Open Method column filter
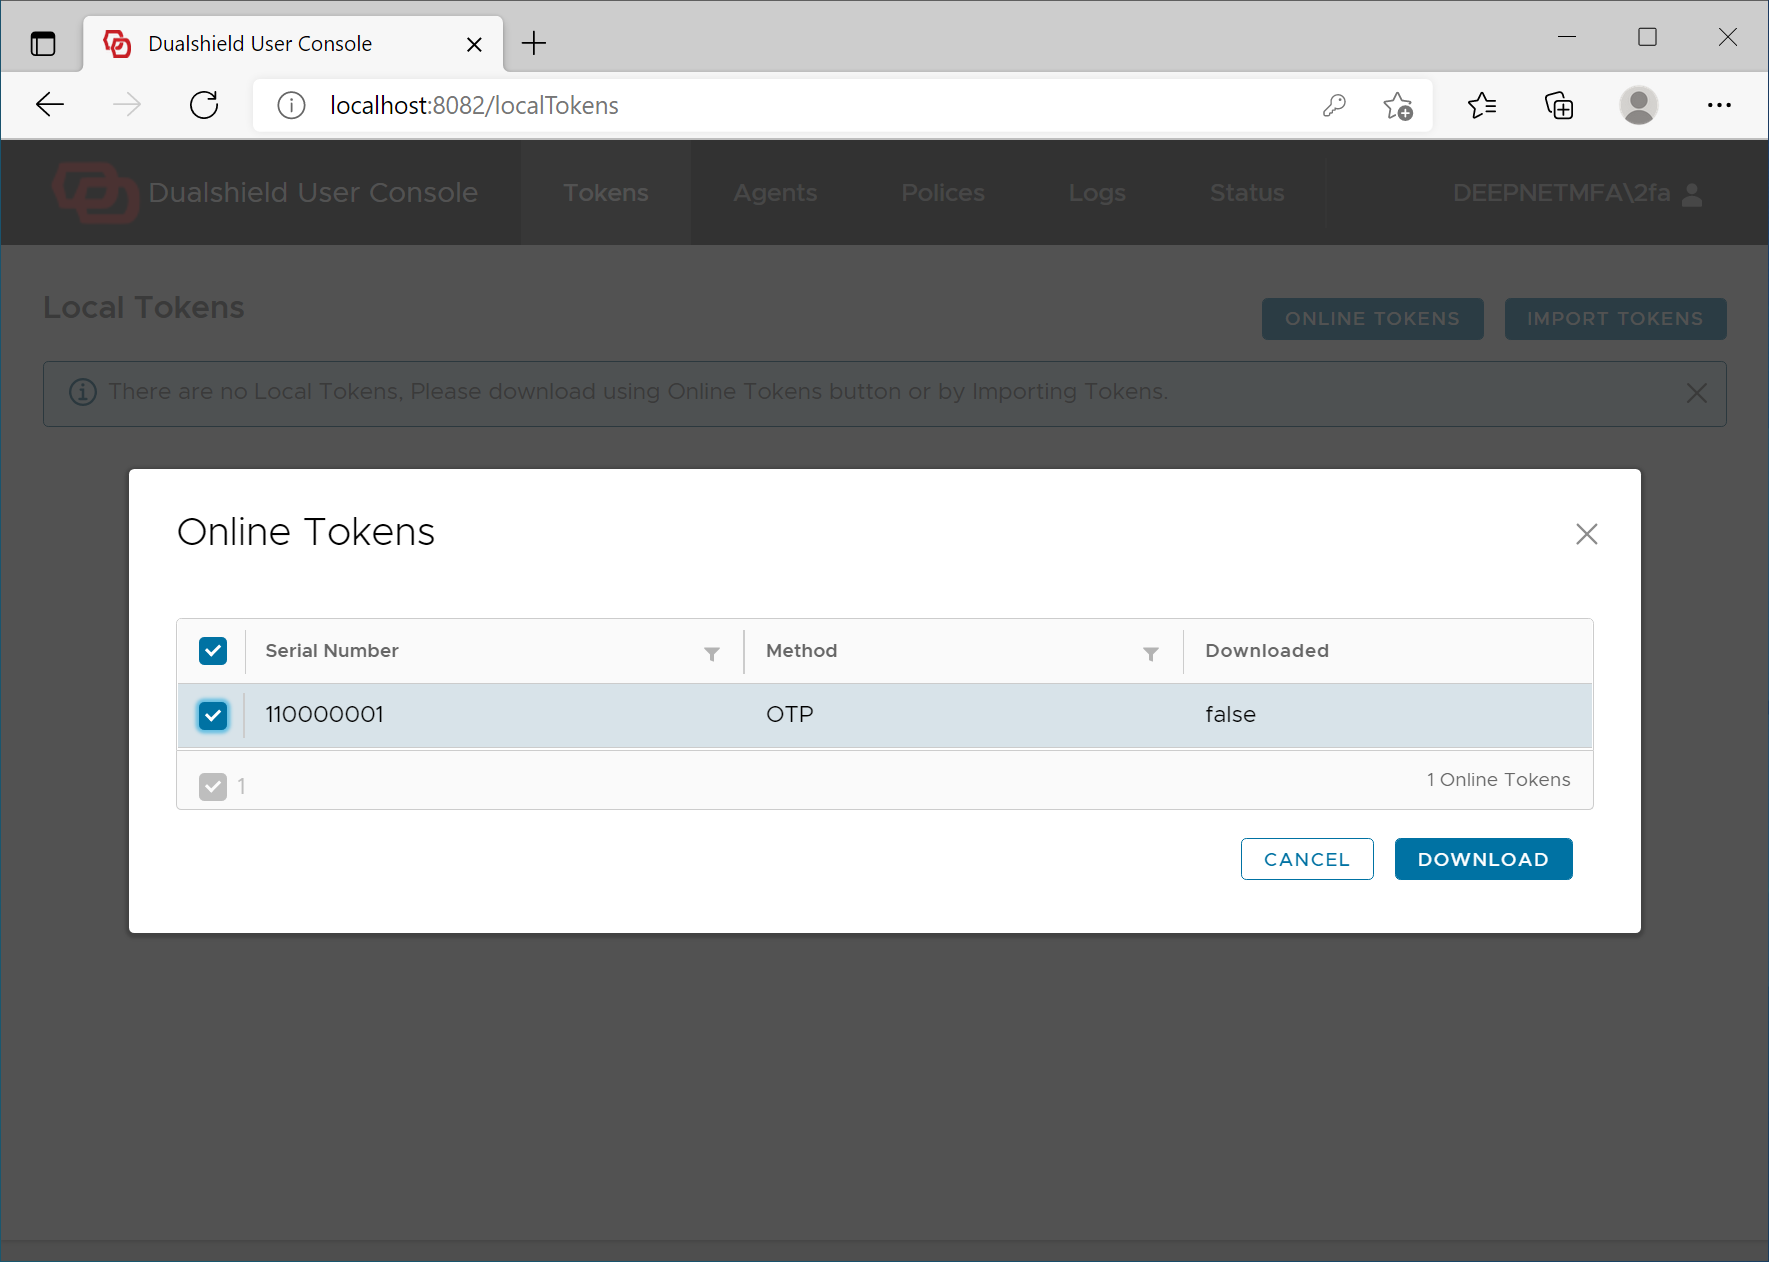The image size is (1769, 1262). [x=1151, y=654]
